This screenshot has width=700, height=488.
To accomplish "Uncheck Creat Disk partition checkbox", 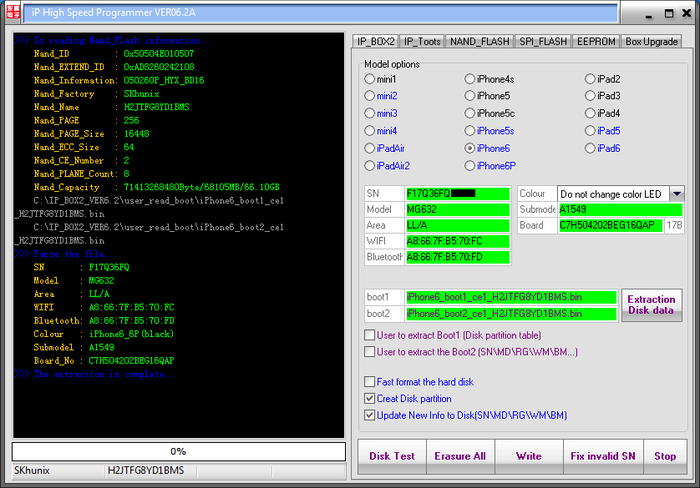I will click(x=371, y=398).
